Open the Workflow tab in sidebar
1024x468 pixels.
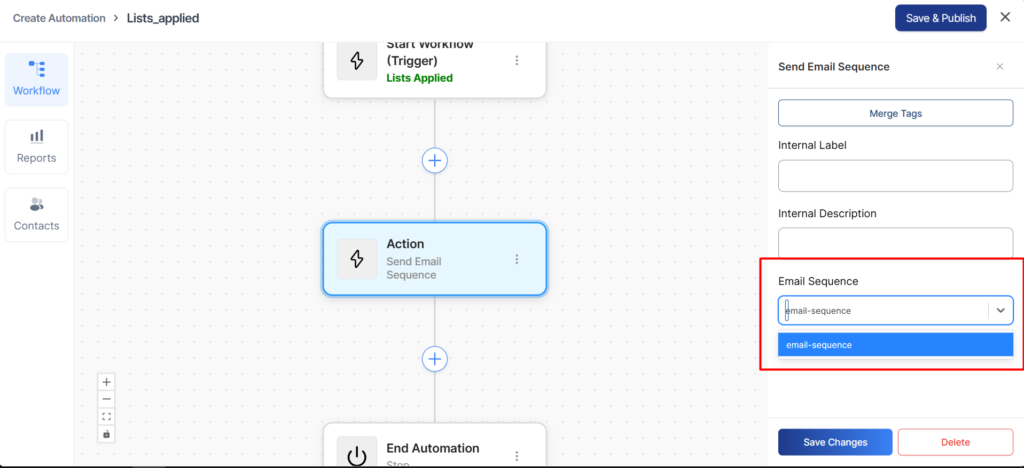tap(36, 79)
